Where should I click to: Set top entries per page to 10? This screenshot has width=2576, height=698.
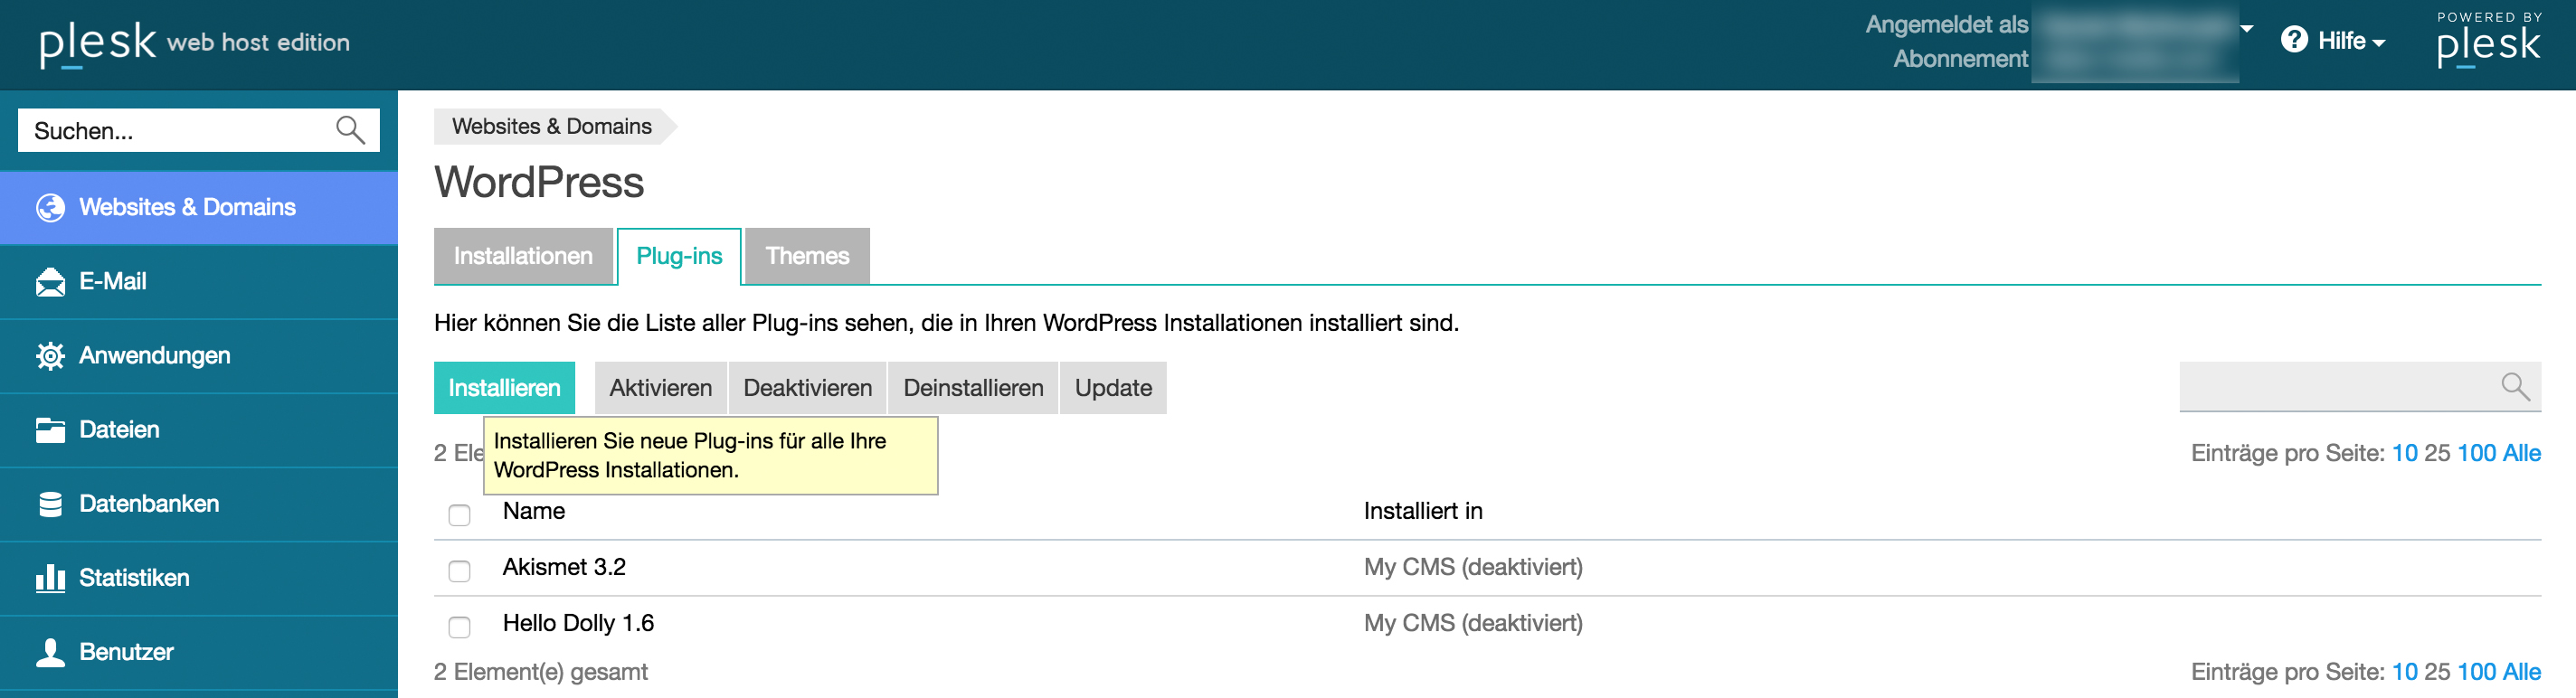point(2404,453)
